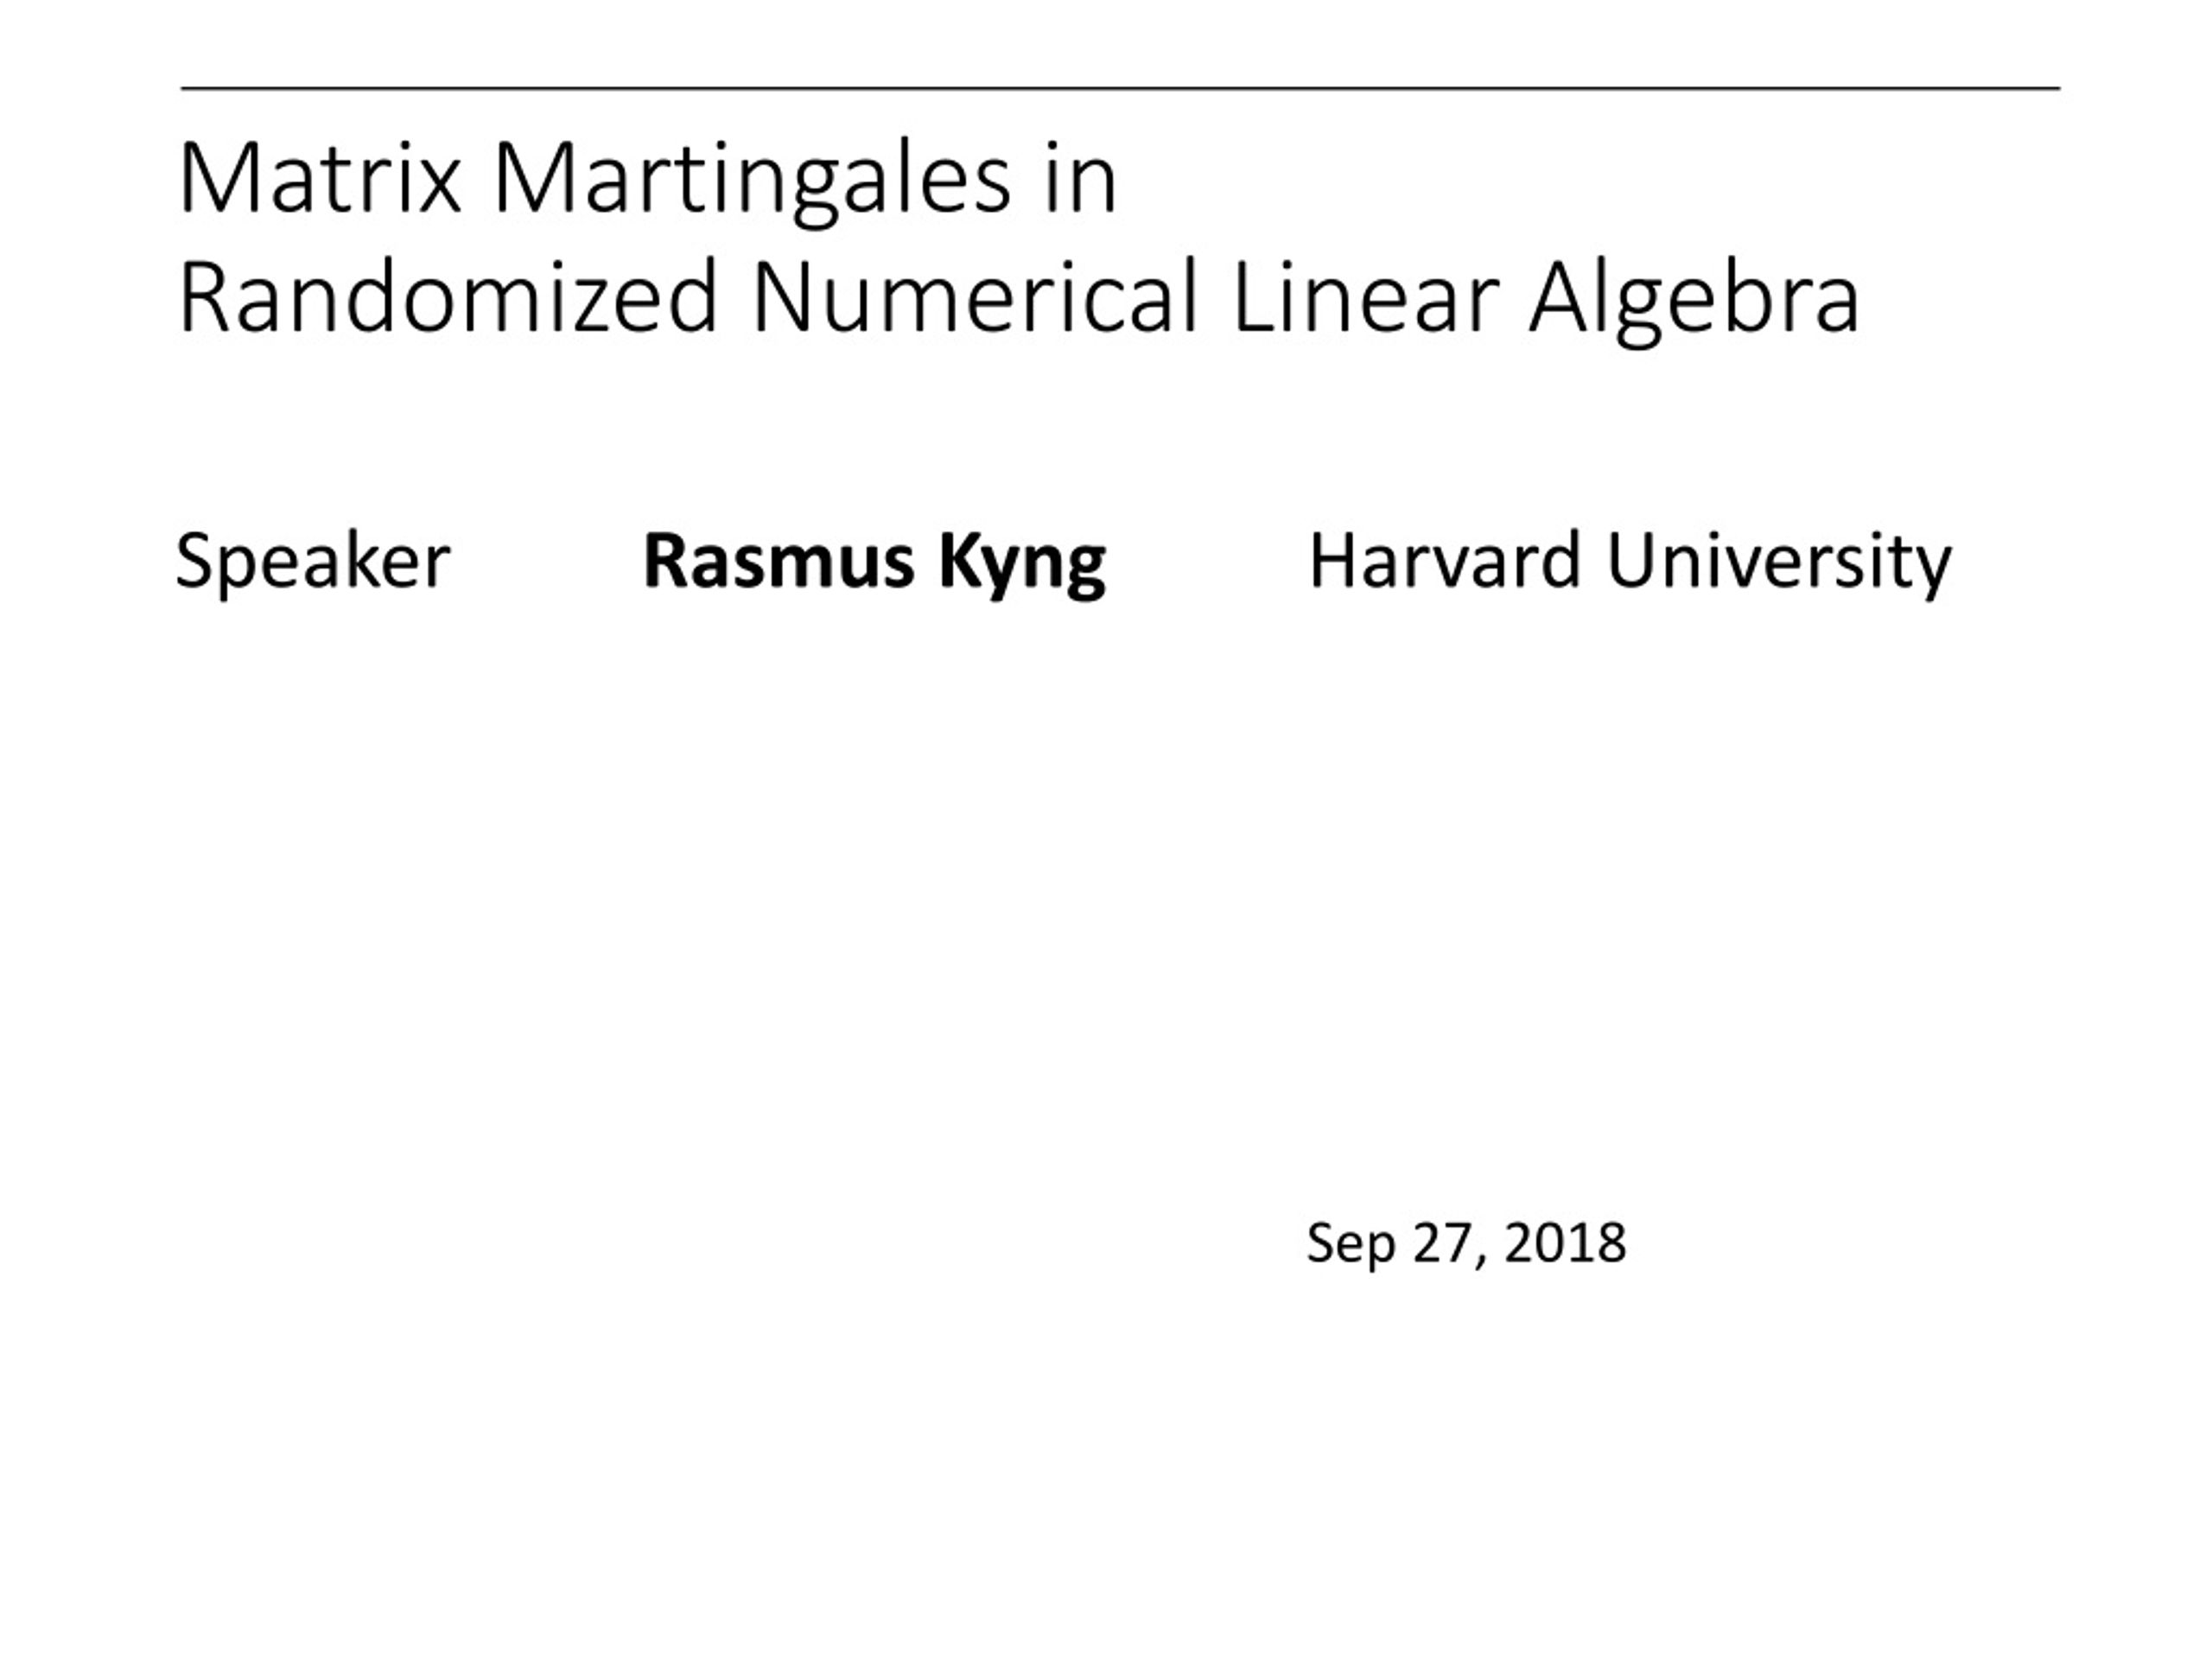Click the year "2018"
This screenshot has height=1659, width=2212.
[x=1564, y=1243]
